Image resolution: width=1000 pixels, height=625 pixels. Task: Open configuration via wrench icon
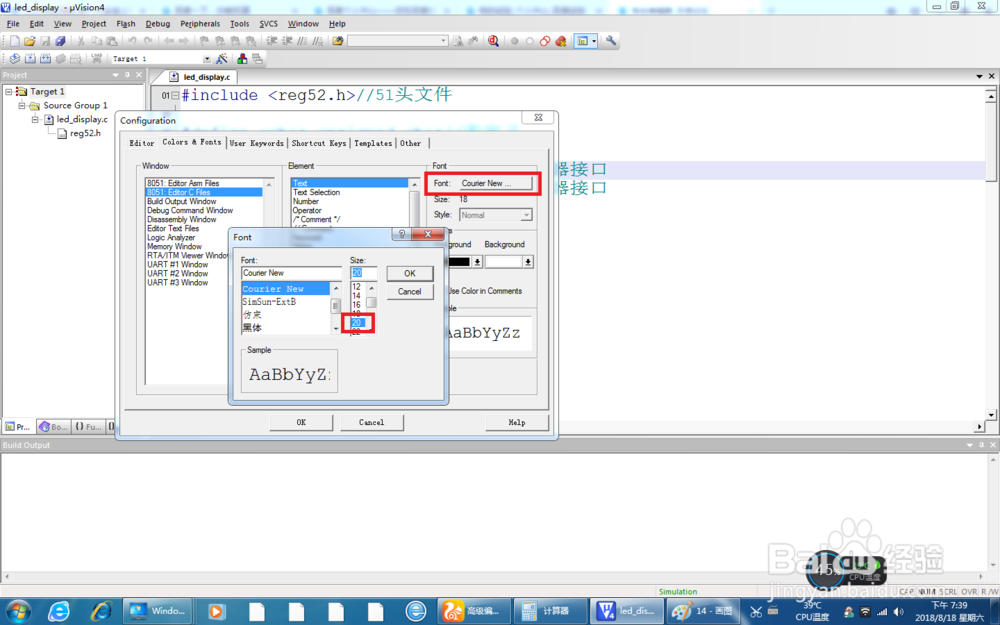(611, 41)
